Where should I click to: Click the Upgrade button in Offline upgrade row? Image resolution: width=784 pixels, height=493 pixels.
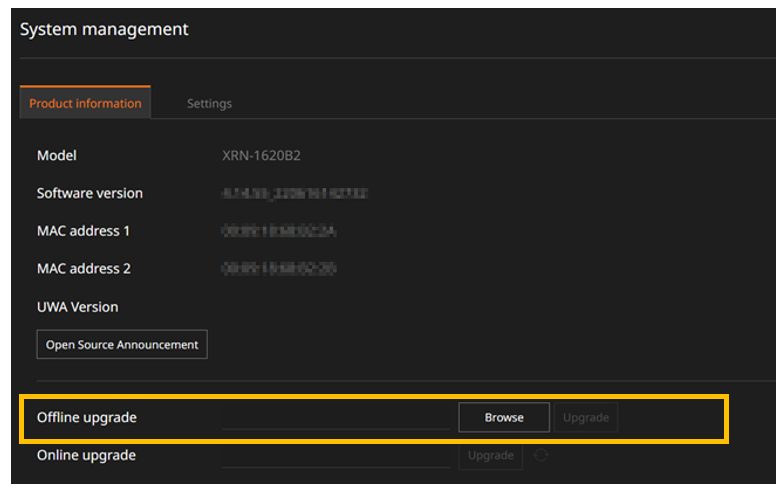click(586, 417)
